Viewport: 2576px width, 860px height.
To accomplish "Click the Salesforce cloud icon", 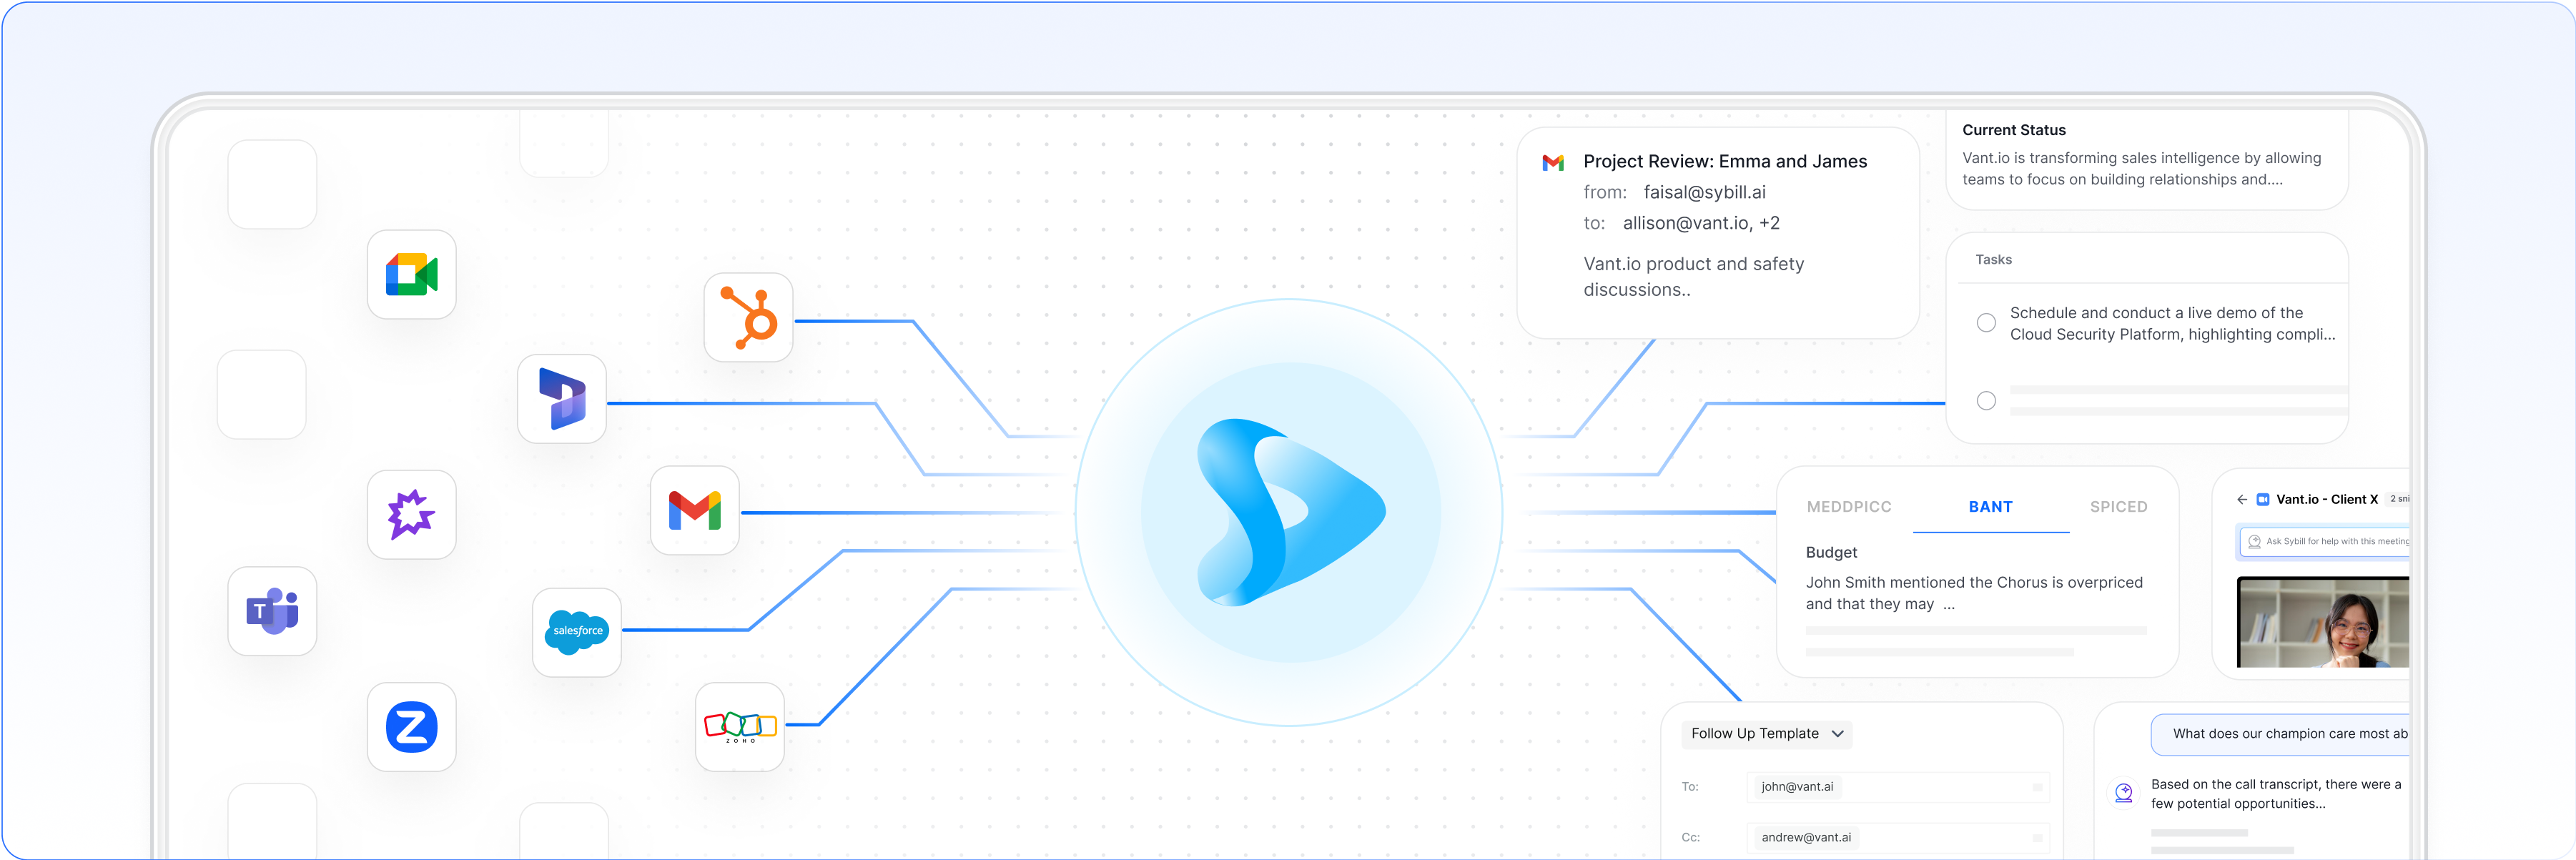I will (x=577, y=632).
